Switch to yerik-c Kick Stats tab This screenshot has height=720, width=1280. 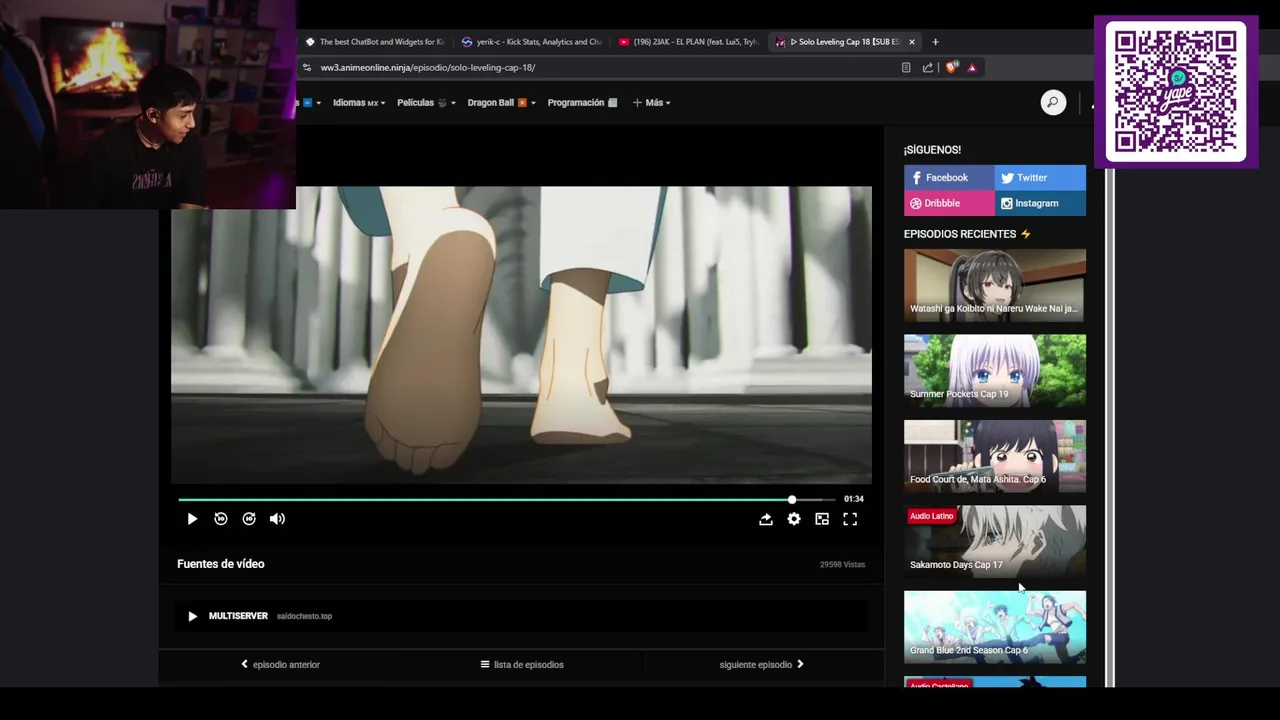pyautogui.click(x=531, y=42)
